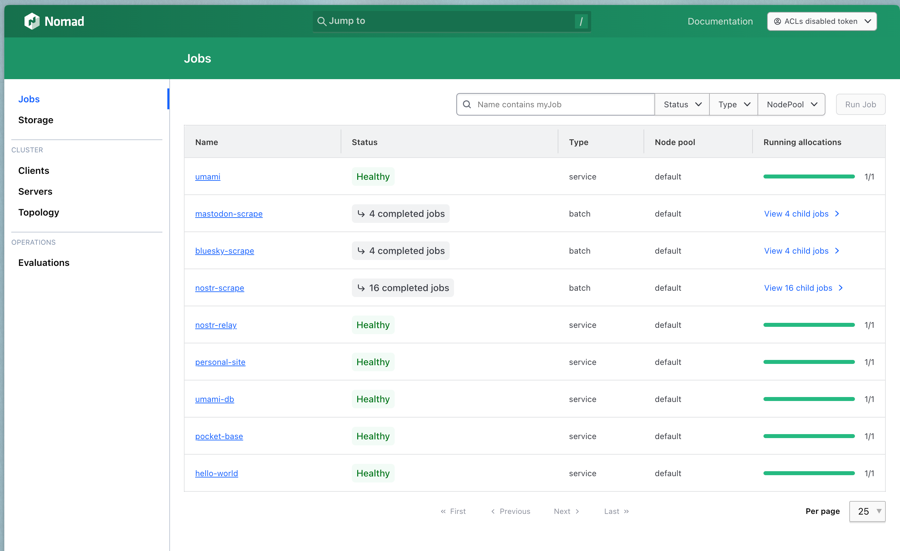Go to Last page

616,511
